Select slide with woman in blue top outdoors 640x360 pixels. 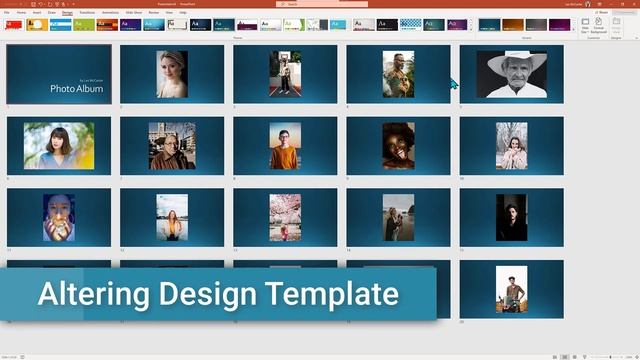click(59, 146)
